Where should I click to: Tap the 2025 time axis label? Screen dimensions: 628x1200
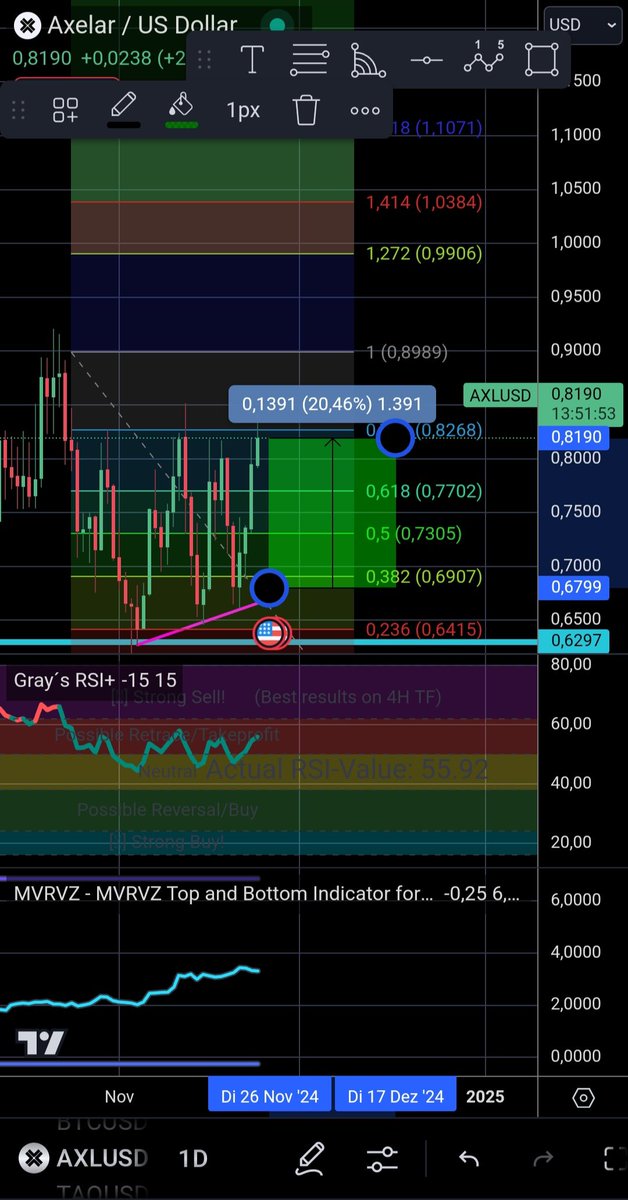click(485, 1096)
